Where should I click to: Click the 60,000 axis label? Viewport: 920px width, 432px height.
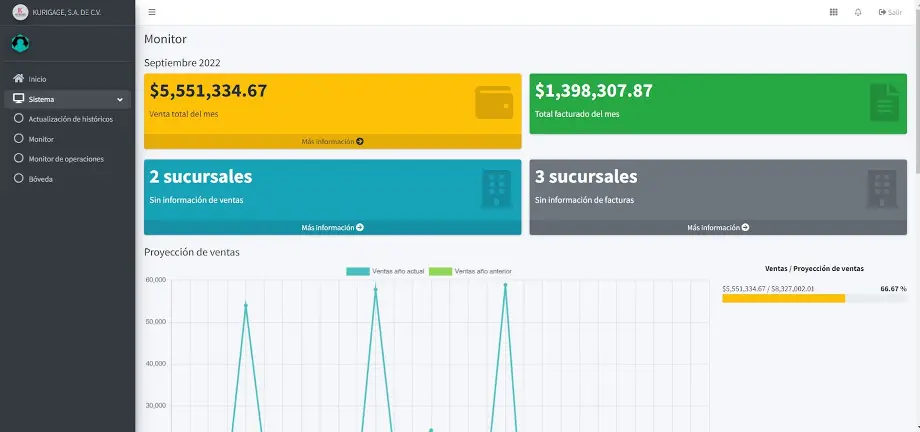[x=155, y=280]
